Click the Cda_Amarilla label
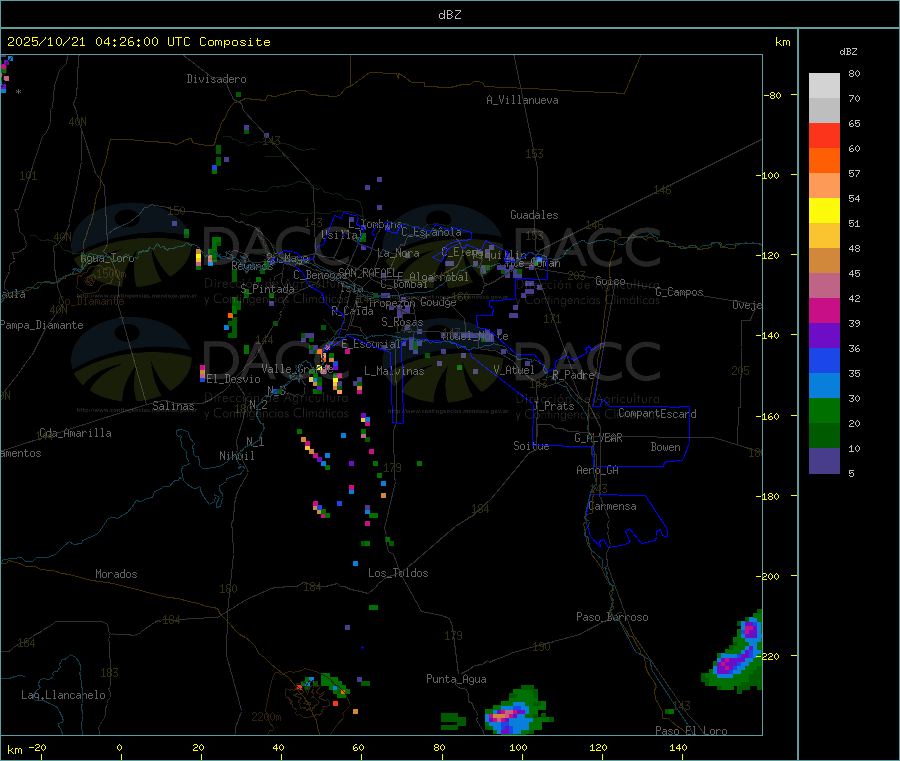 pyautogui.click(x=75, y=433)
